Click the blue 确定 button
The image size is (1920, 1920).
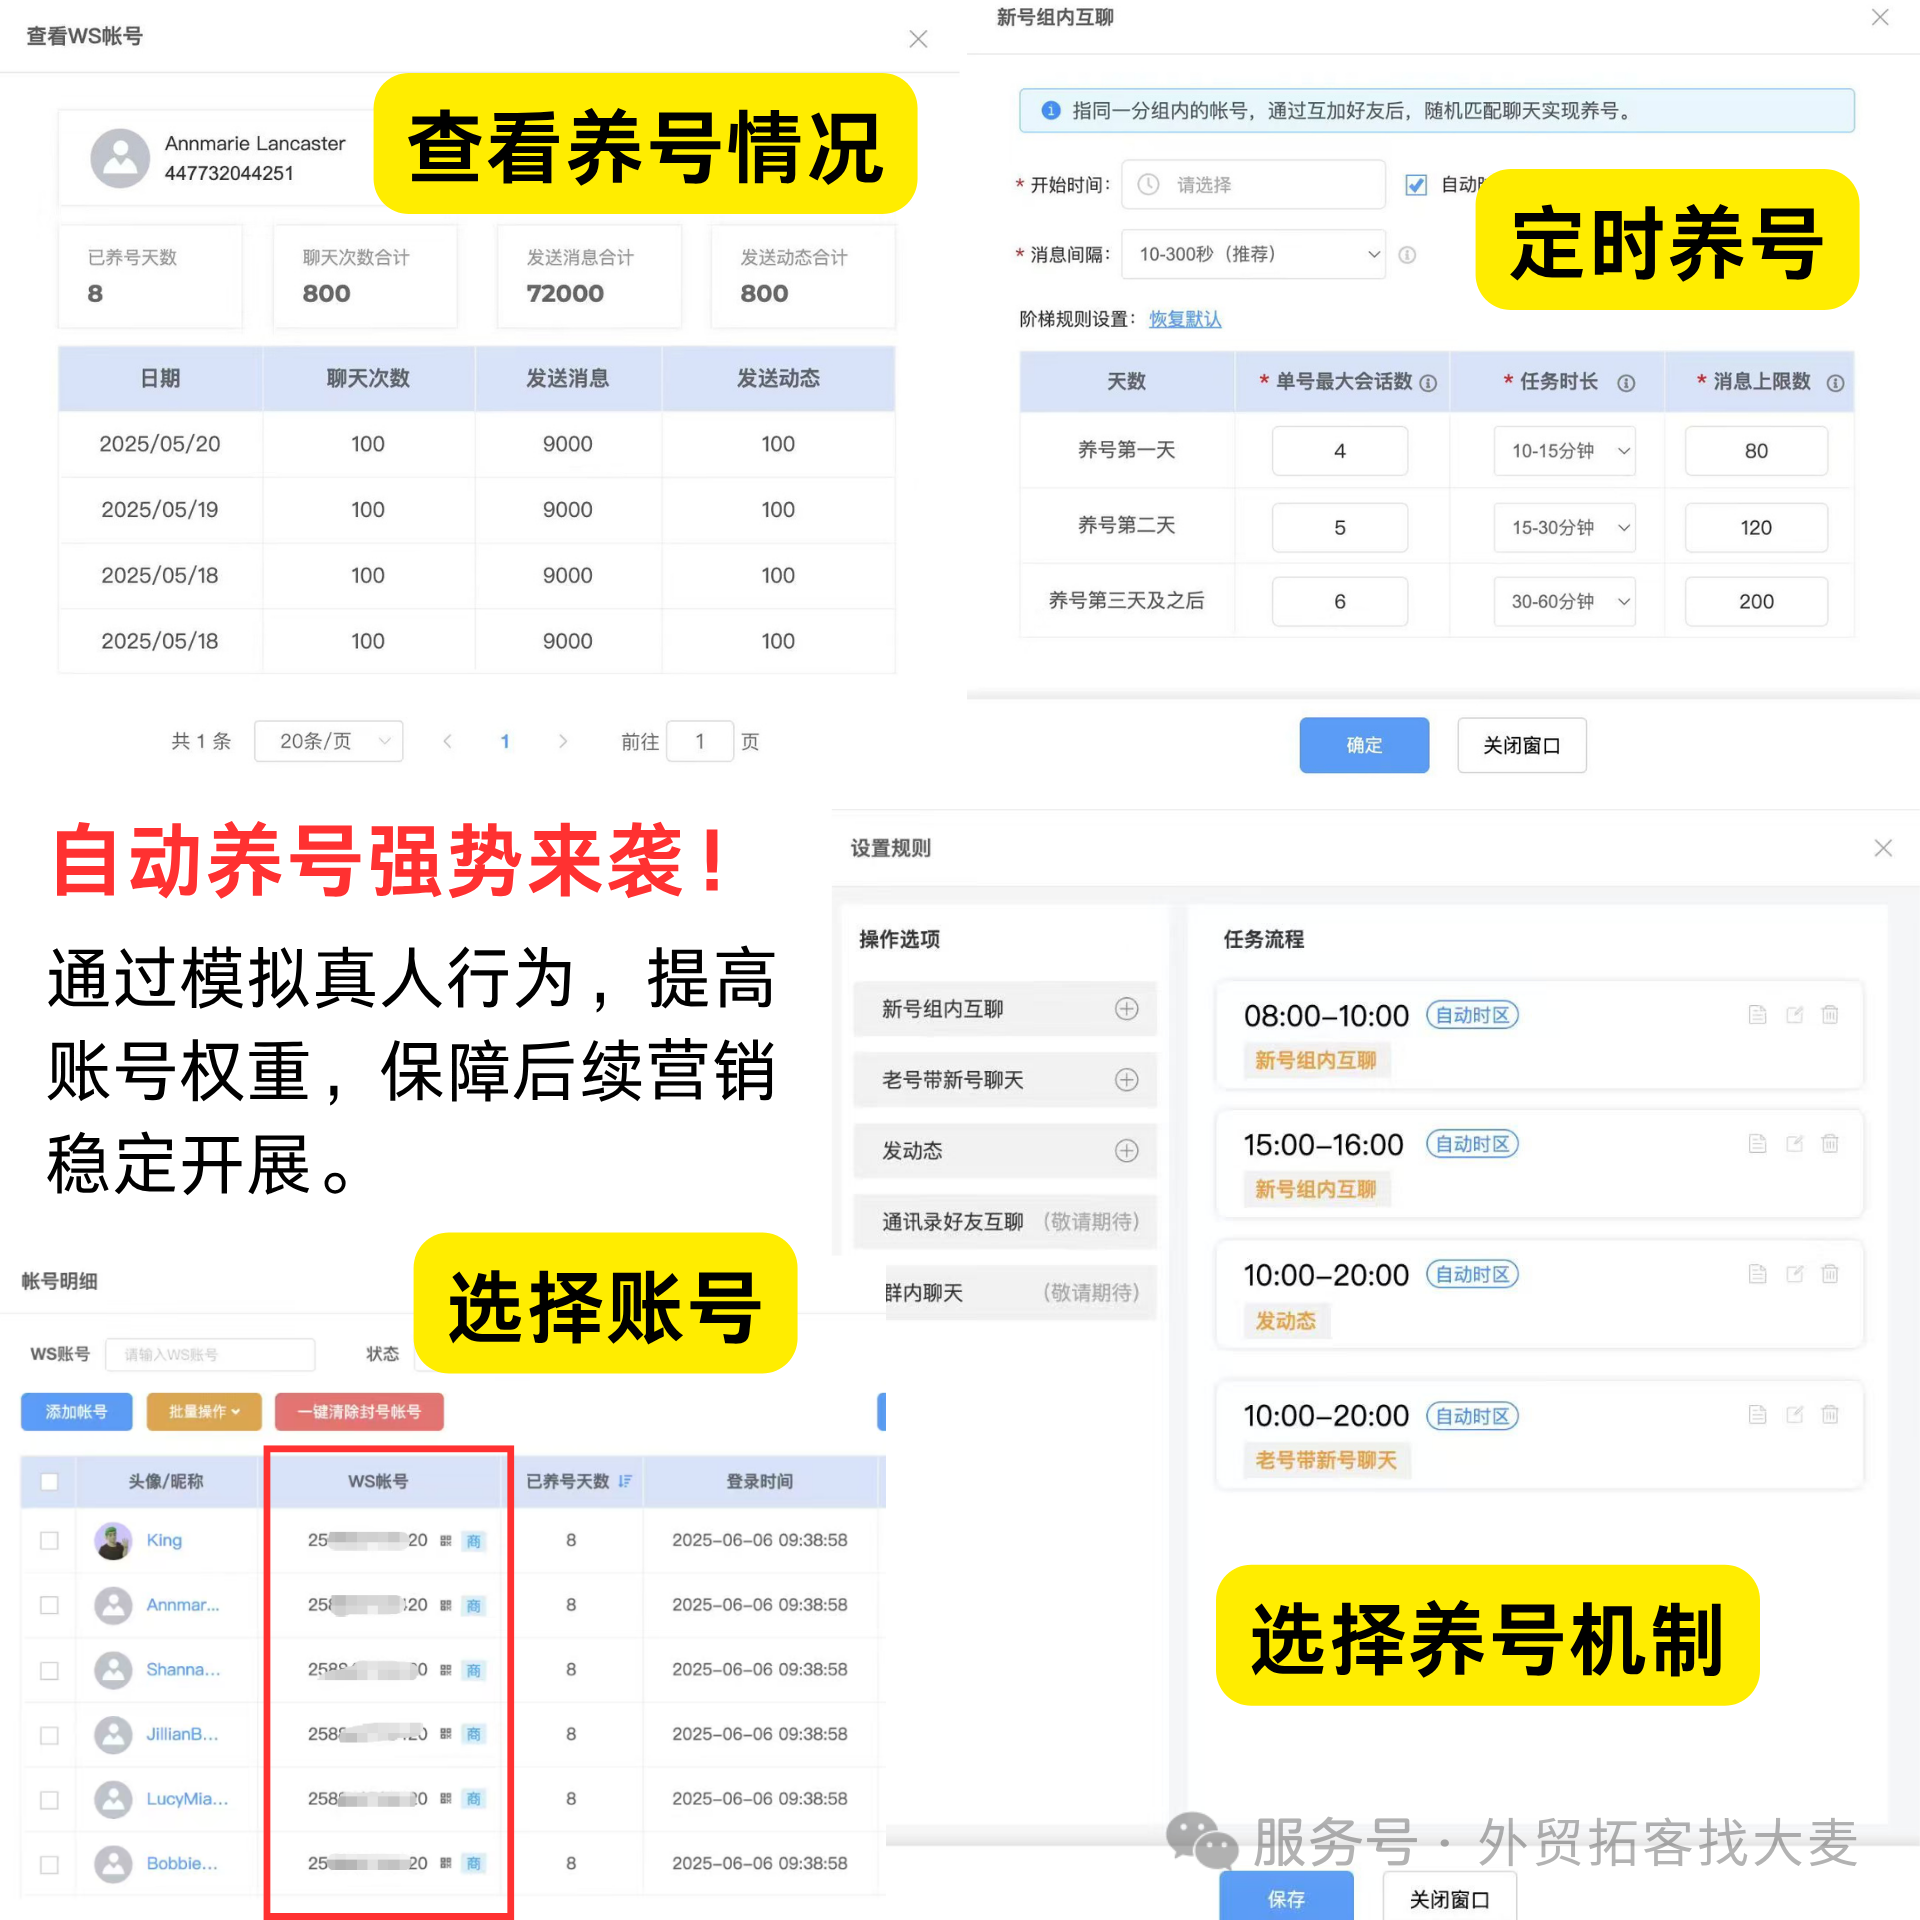click(x=1364, y=745)
